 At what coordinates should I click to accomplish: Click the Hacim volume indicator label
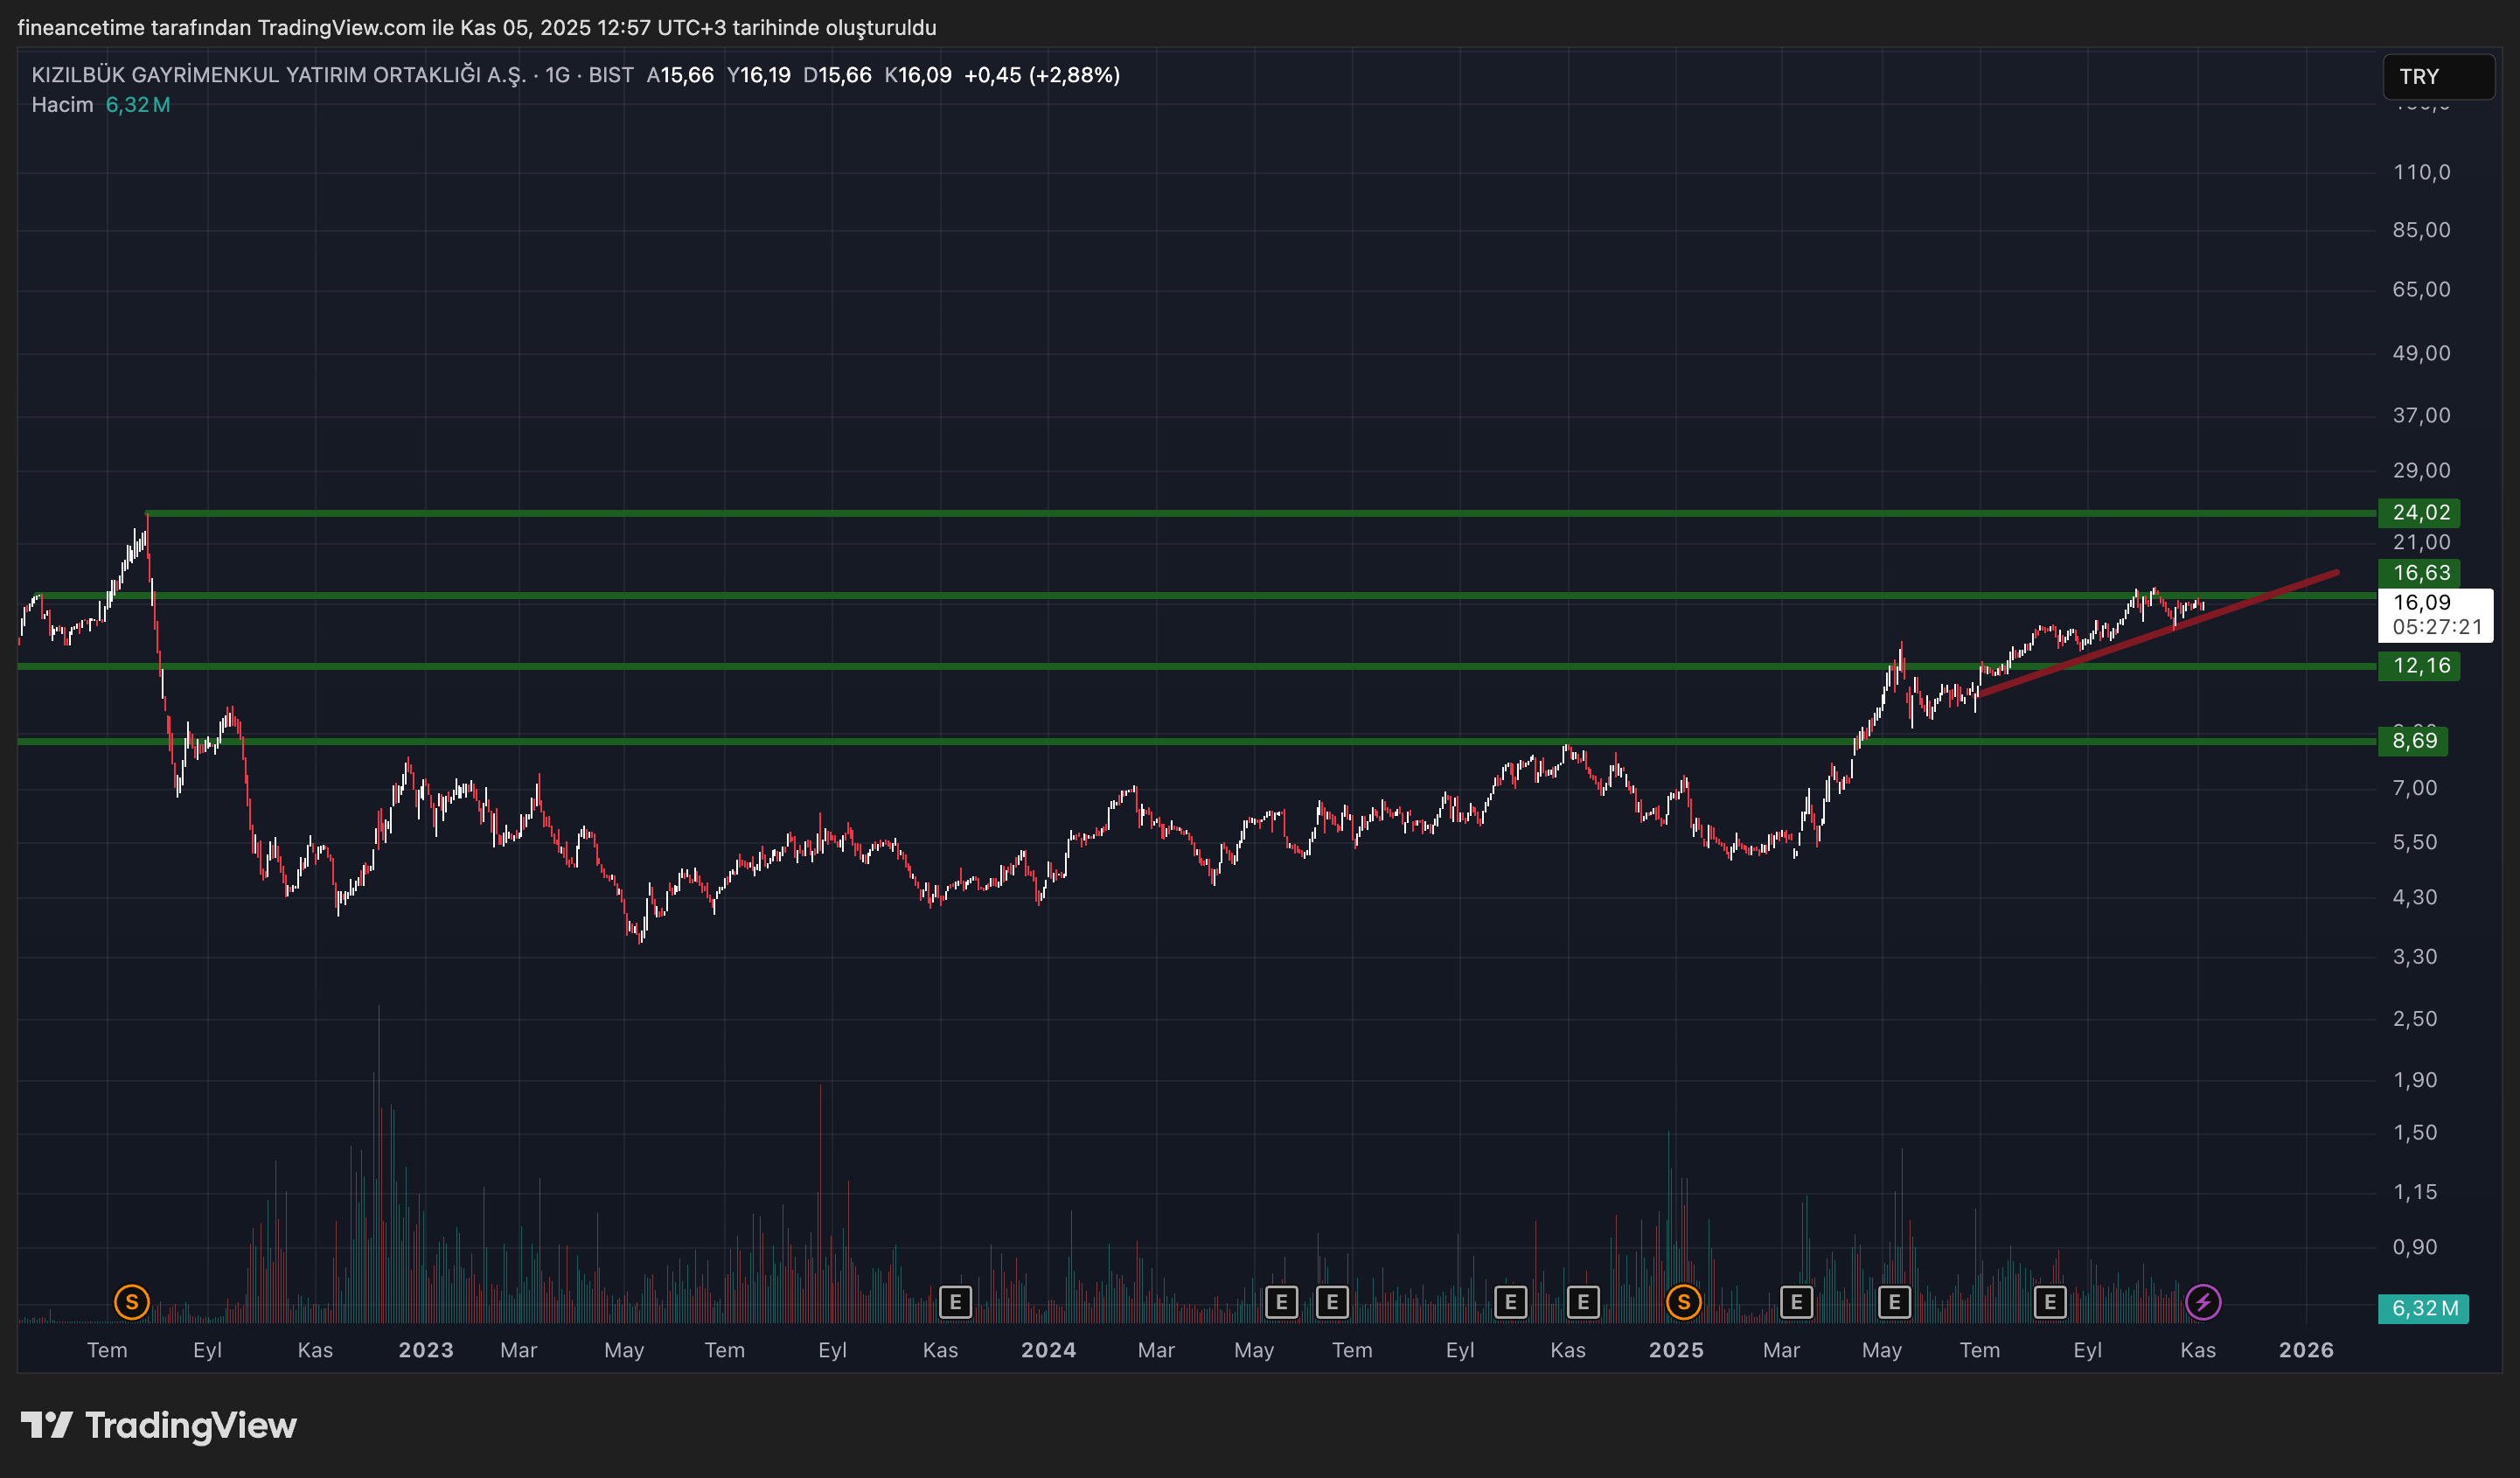62,105
